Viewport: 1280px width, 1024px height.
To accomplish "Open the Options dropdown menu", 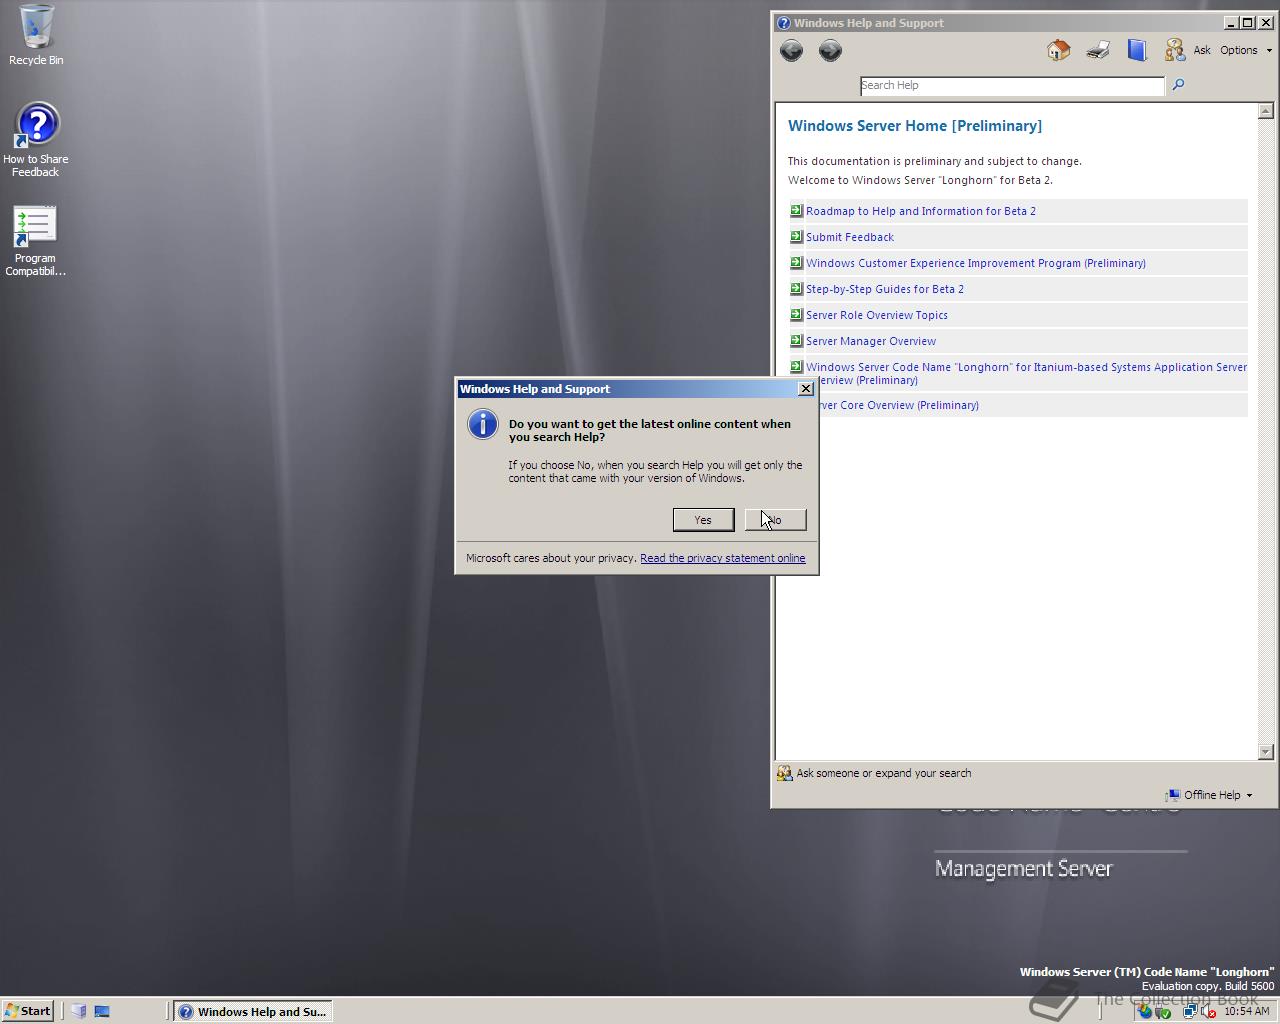I will (1245, 50).
